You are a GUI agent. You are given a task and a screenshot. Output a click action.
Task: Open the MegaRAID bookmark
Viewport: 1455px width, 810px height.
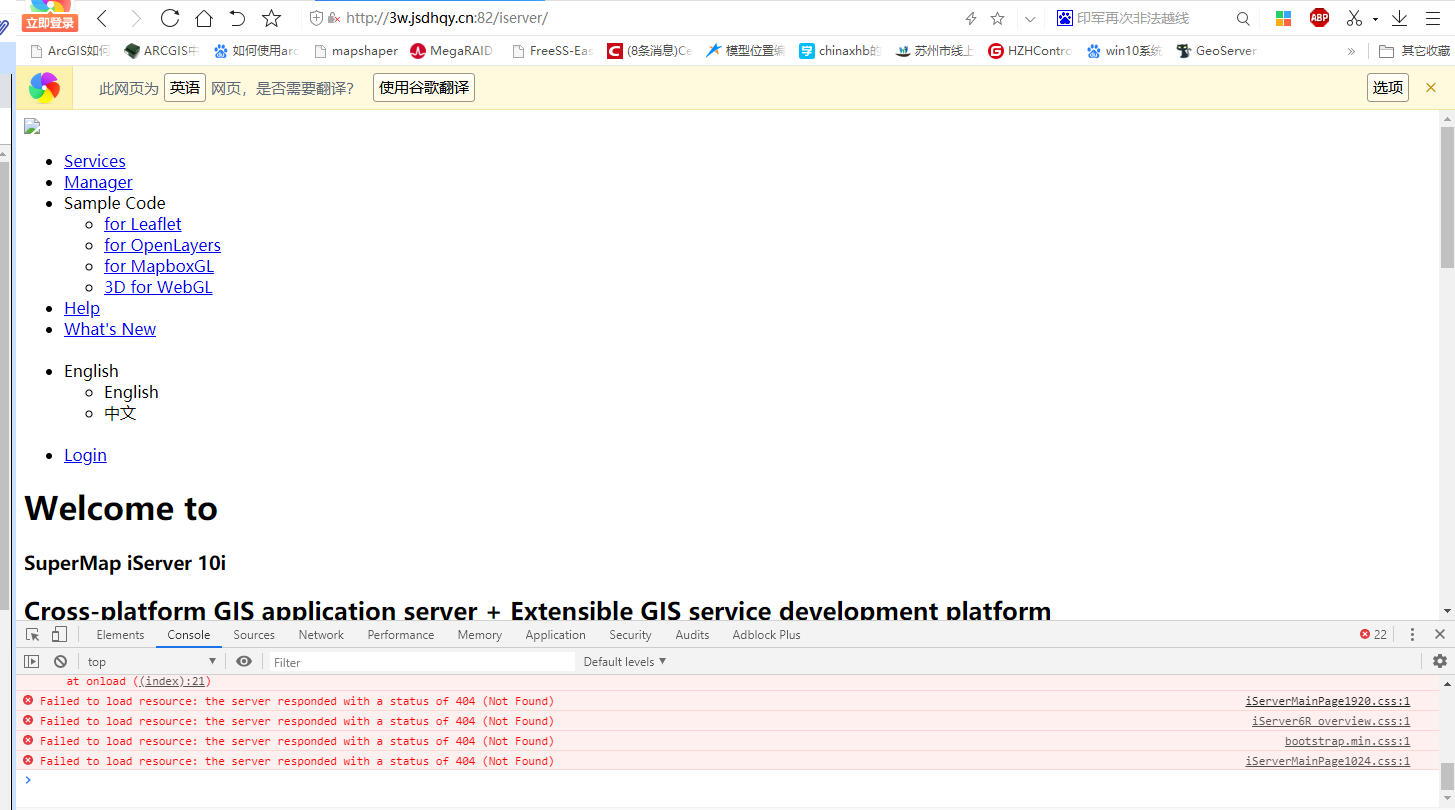(x=452, y=50)
